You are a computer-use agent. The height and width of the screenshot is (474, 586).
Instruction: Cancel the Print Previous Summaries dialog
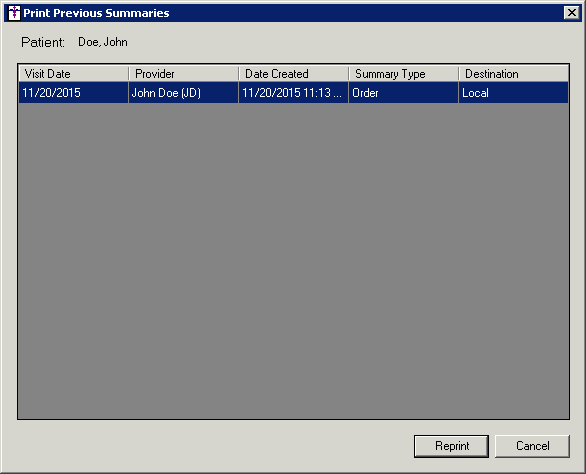(532, 446)
